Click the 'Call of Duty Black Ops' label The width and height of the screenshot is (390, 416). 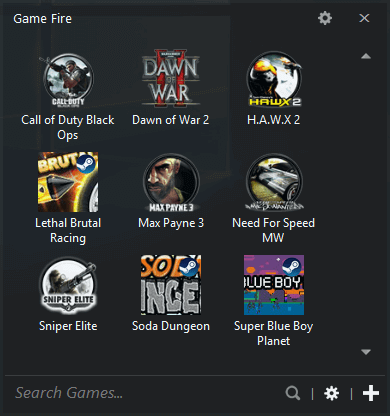pyautogui.click(x=68, y=128)
